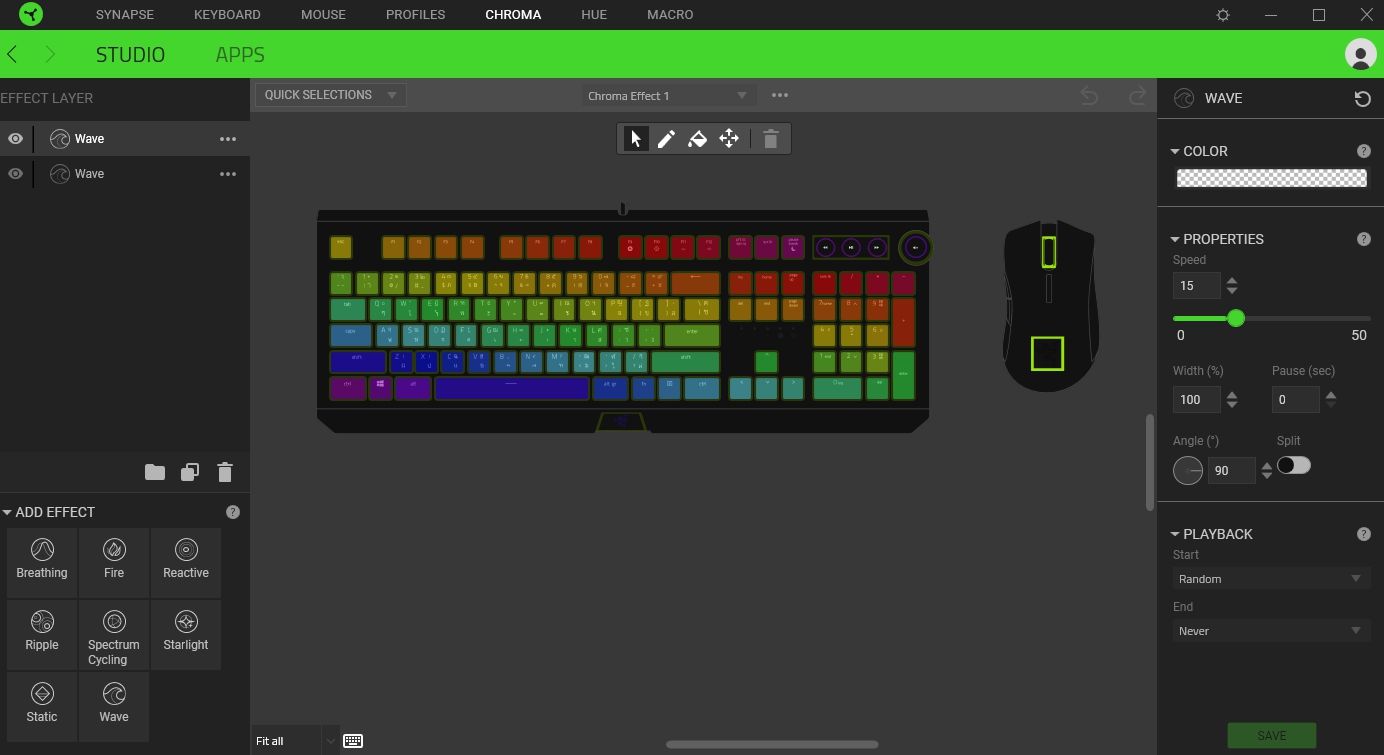Collapse the Add Effect section
The image size is (1384, 755).
pos(7,512)
